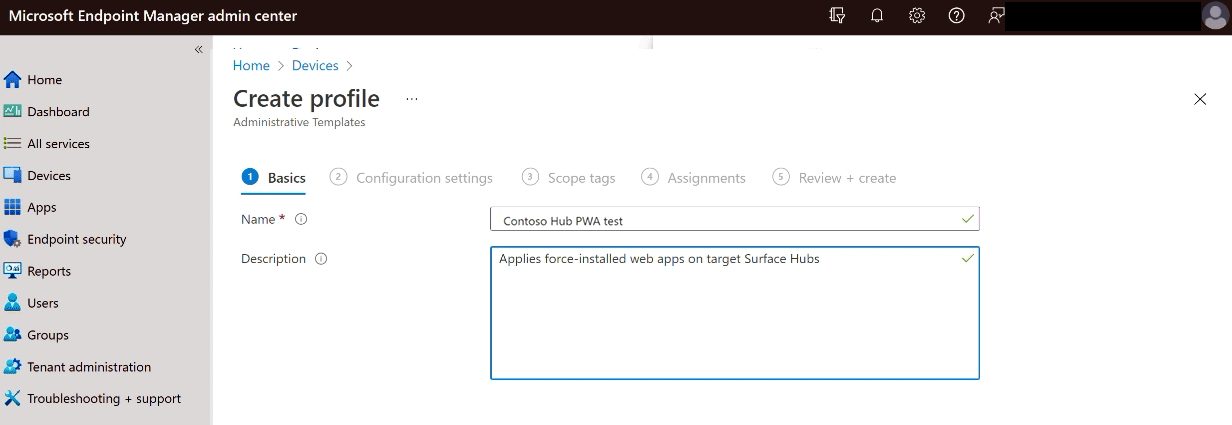Open the Cloud Shell icon in header
This screenshot has height=425, width=1232.
point(838,16)
